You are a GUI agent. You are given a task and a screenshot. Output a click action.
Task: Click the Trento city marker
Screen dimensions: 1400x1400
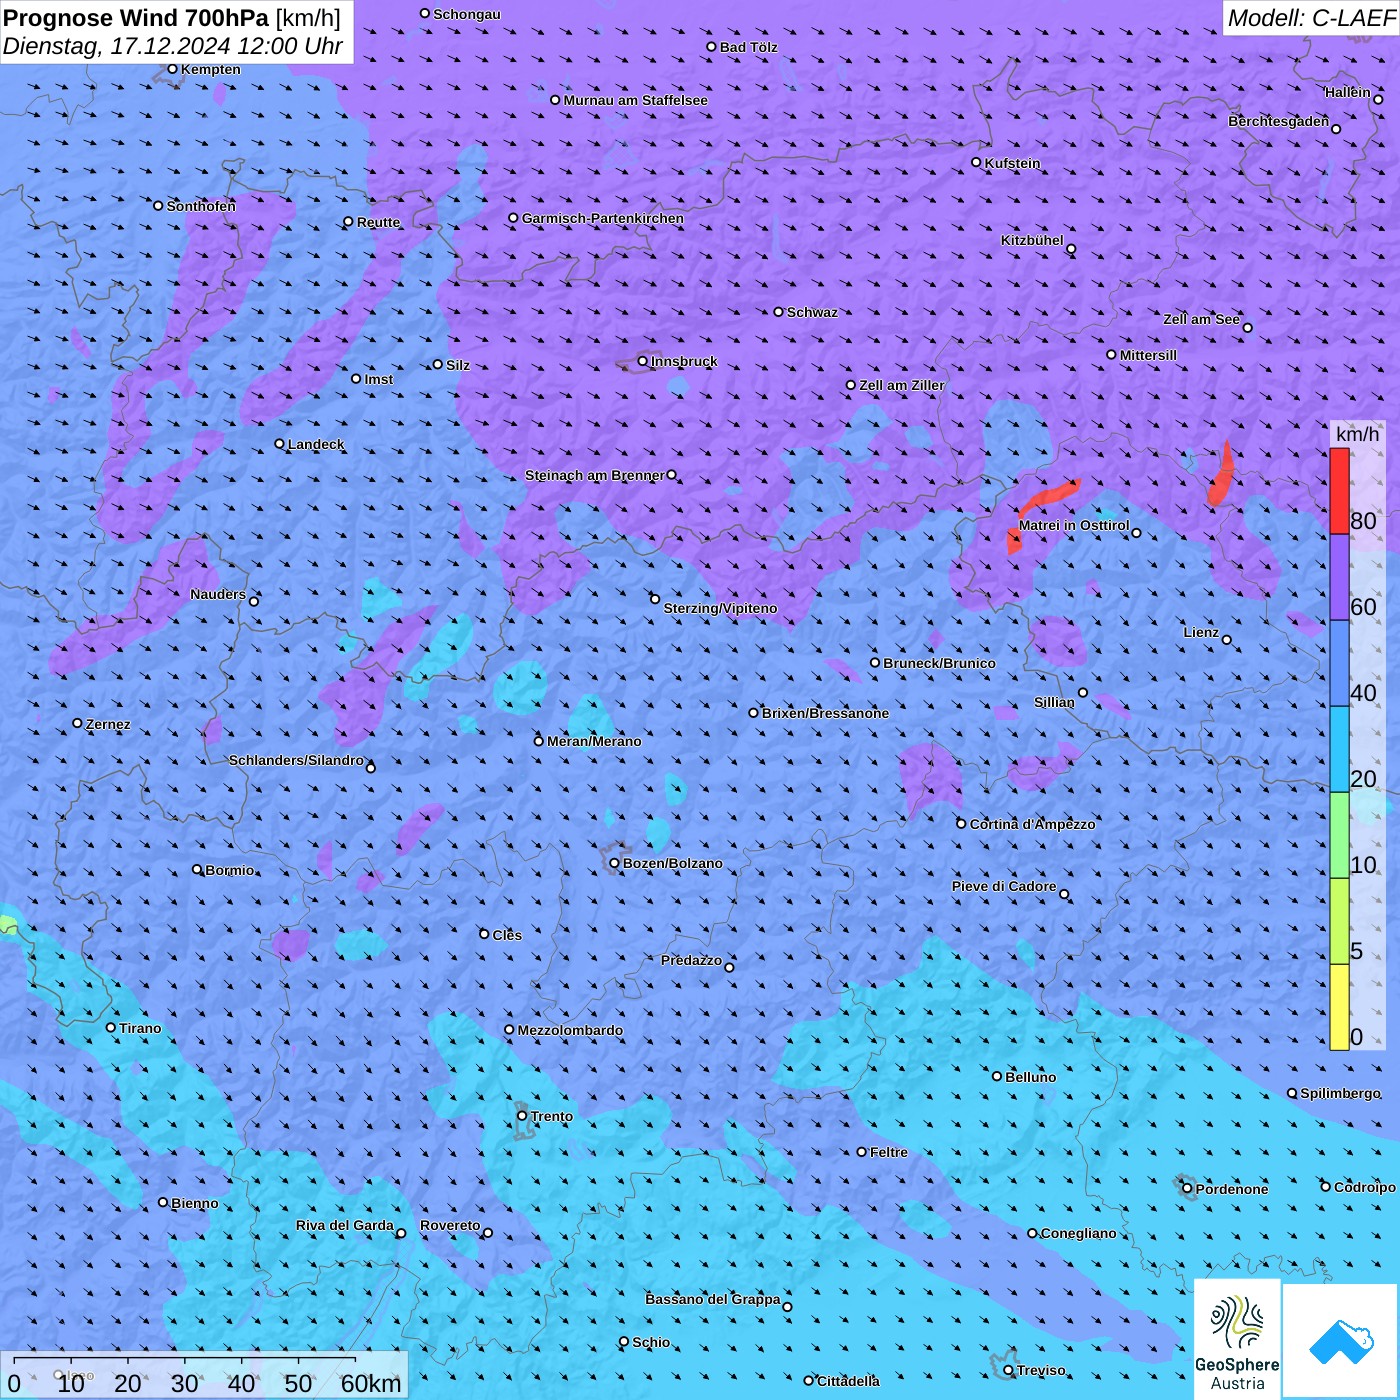click(522, 1116)
